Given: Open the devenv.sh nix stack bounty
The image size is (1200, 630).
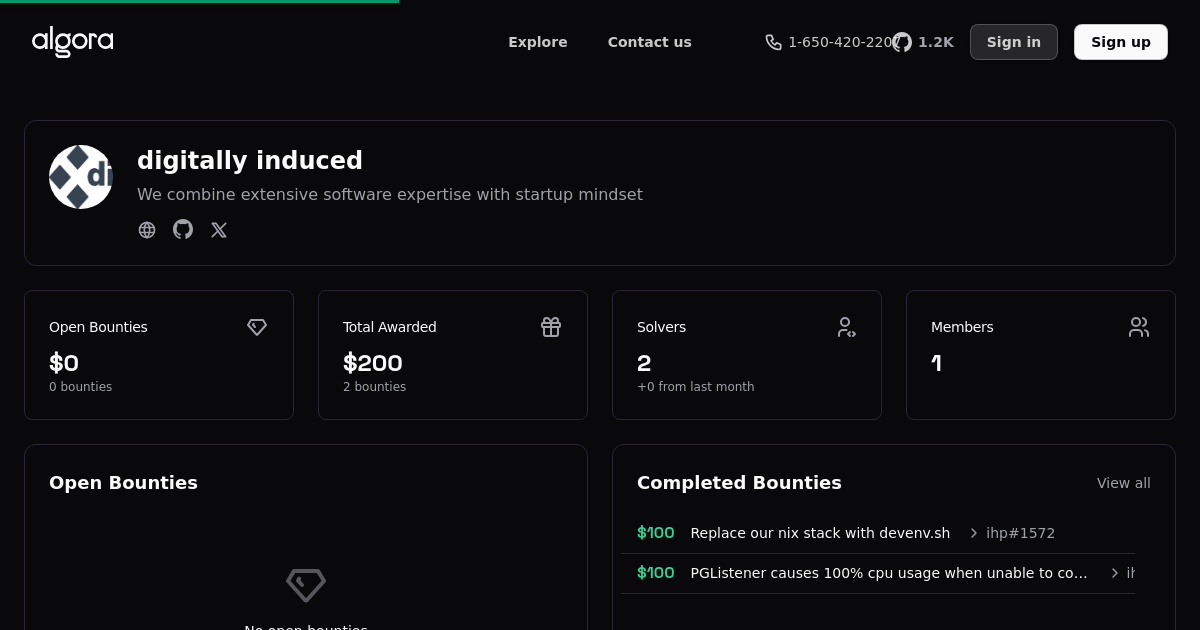Looking at the screenshot, I should [x=820, y=533].
